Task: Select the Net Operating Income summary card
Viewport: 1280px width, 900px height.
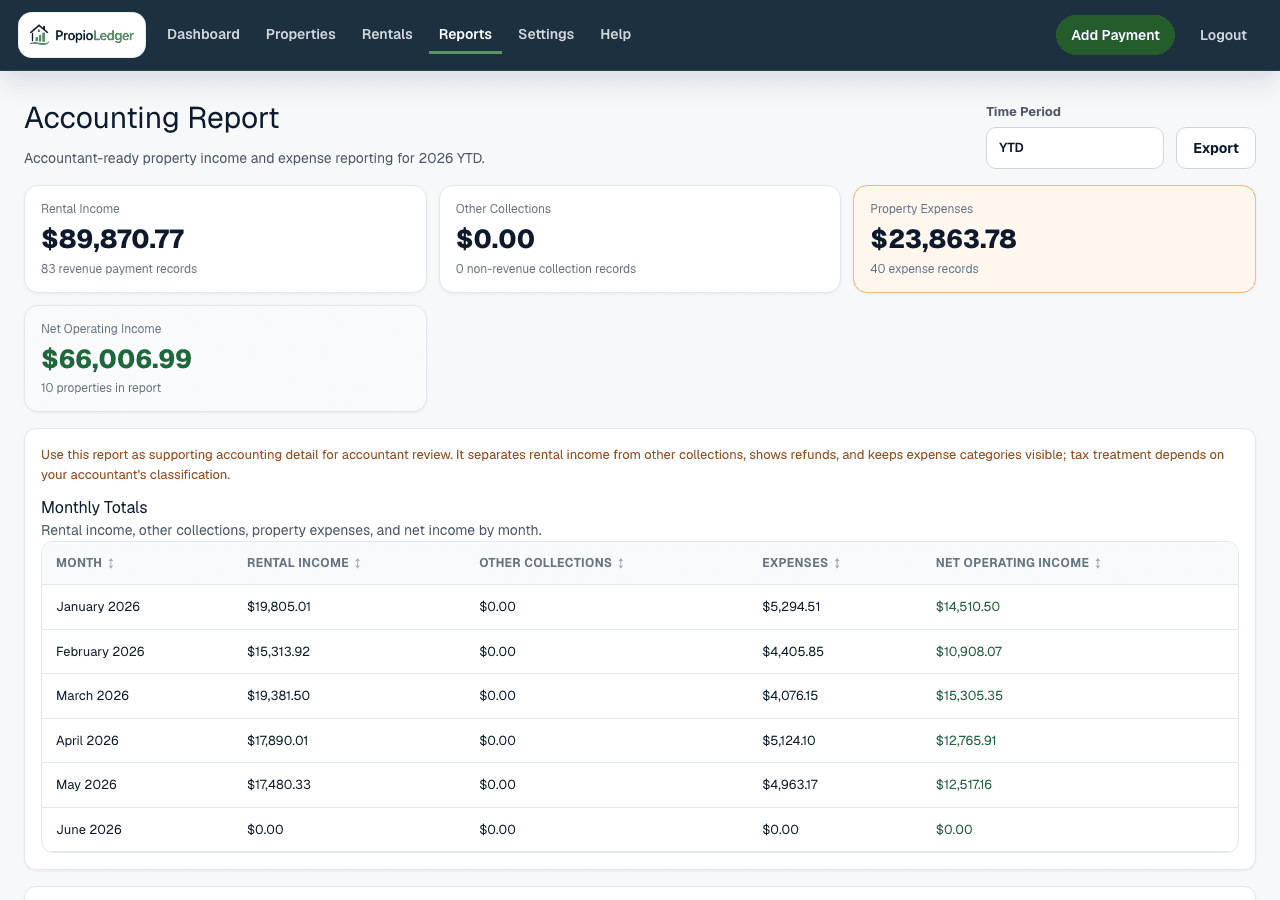Action: [x=225, y=358]
